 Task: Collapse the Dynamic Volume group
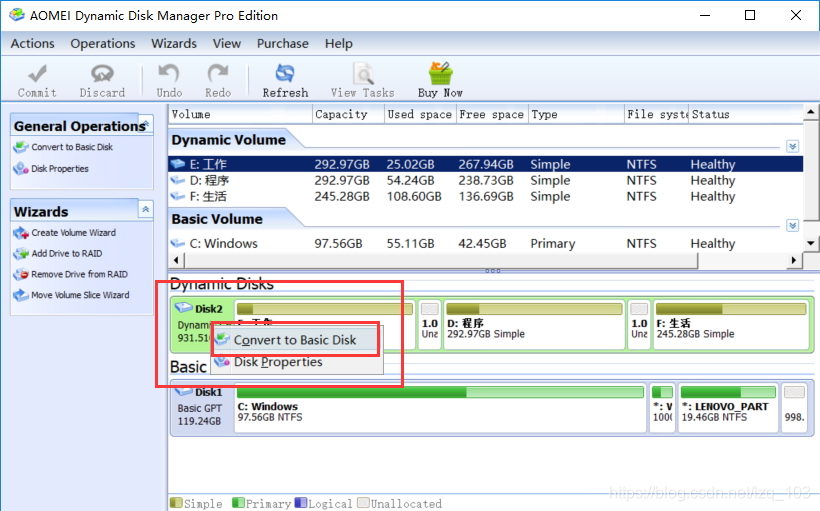pos(793,146)
